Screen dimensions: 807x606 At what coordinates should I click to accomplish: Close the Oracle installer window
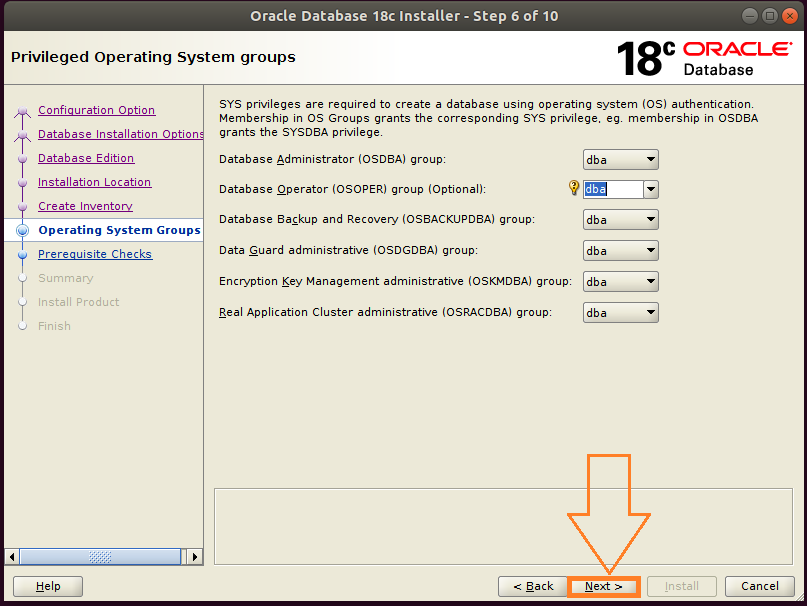click(x=789, y=16)
